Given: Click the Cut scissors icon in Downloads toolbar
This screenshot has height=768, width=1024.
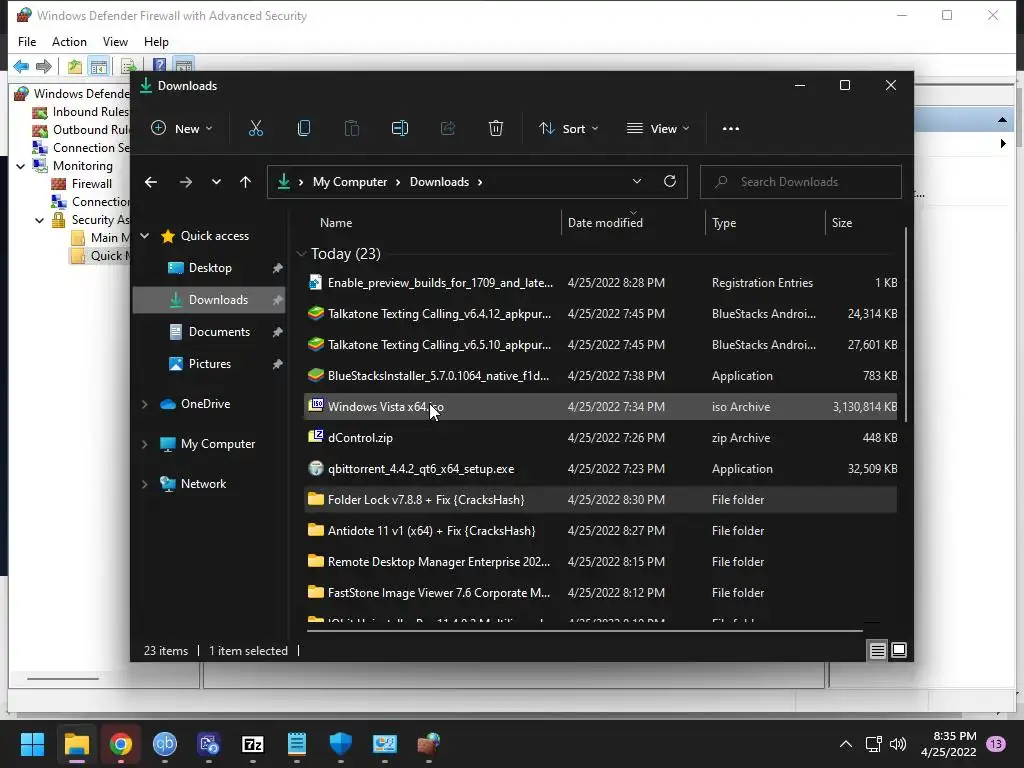Looking at the screenshot, I should pyautogui.click(x=255, y=129).
